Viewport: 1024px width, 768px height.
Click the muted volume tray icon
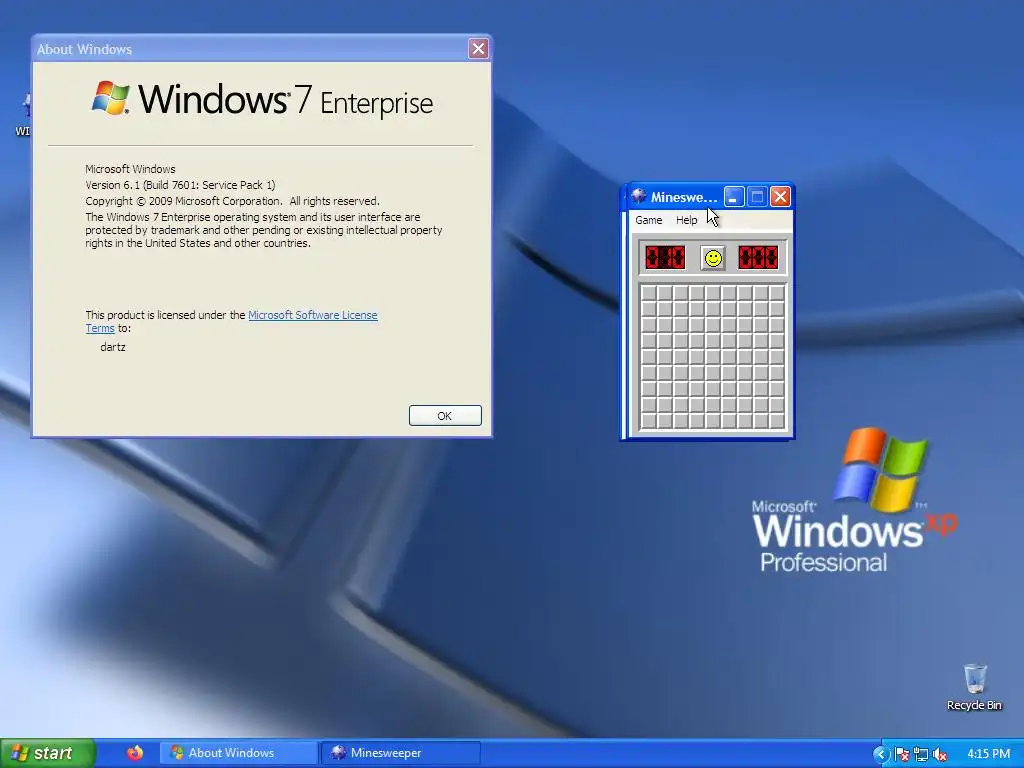(x=941, y=754)
